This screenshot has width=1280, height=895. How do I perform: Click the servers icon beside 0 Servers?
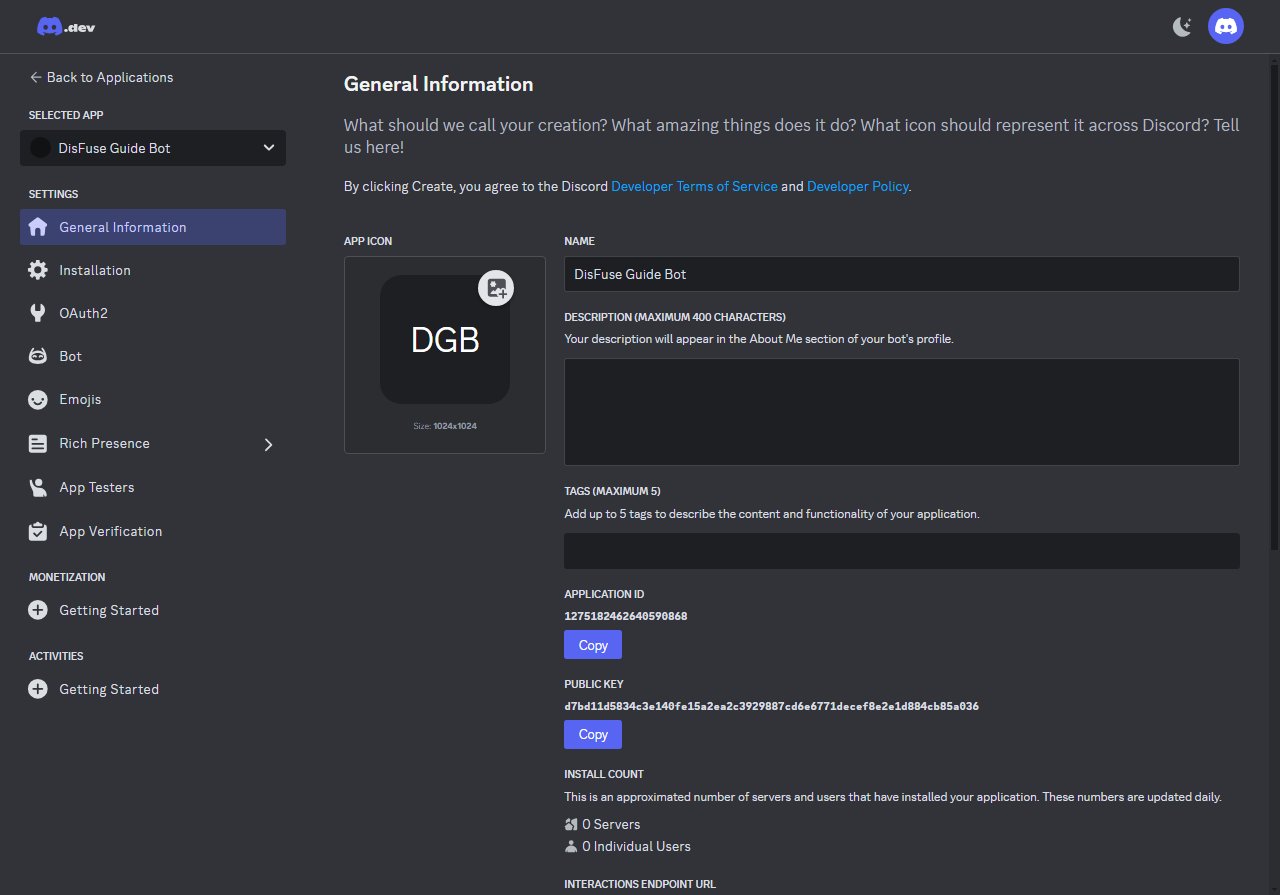(x=571, y=824)
